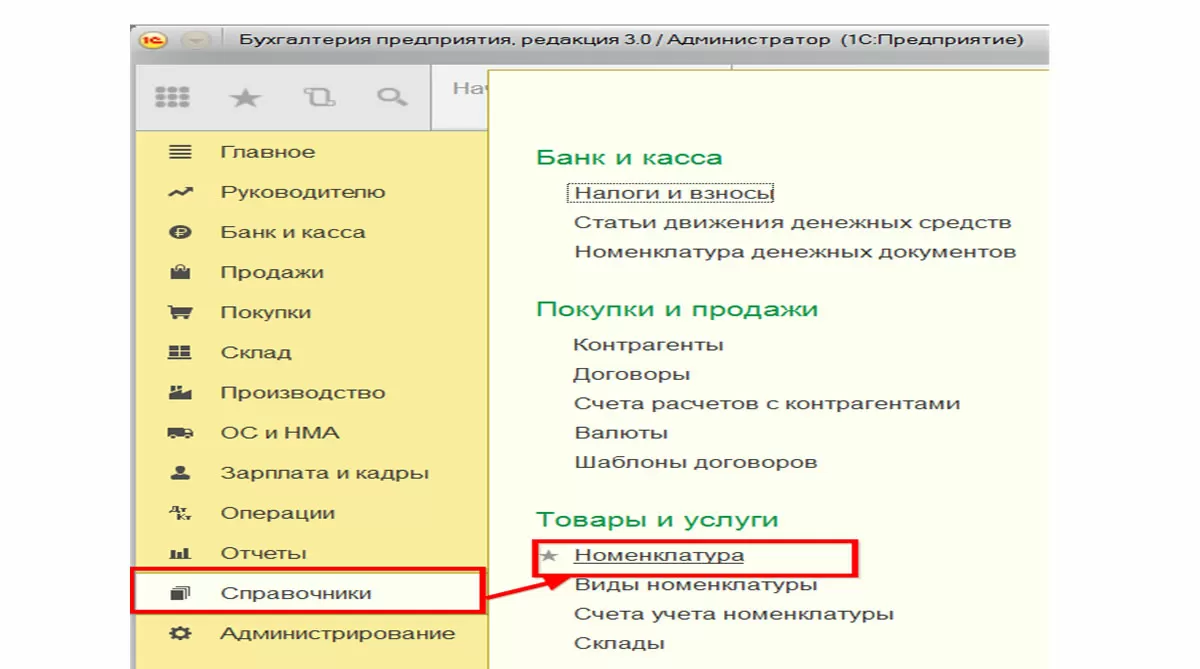Screen dimensions: 1200x669
Task: Open the Favorites star icon in toolbar
Action: point(245,97)
